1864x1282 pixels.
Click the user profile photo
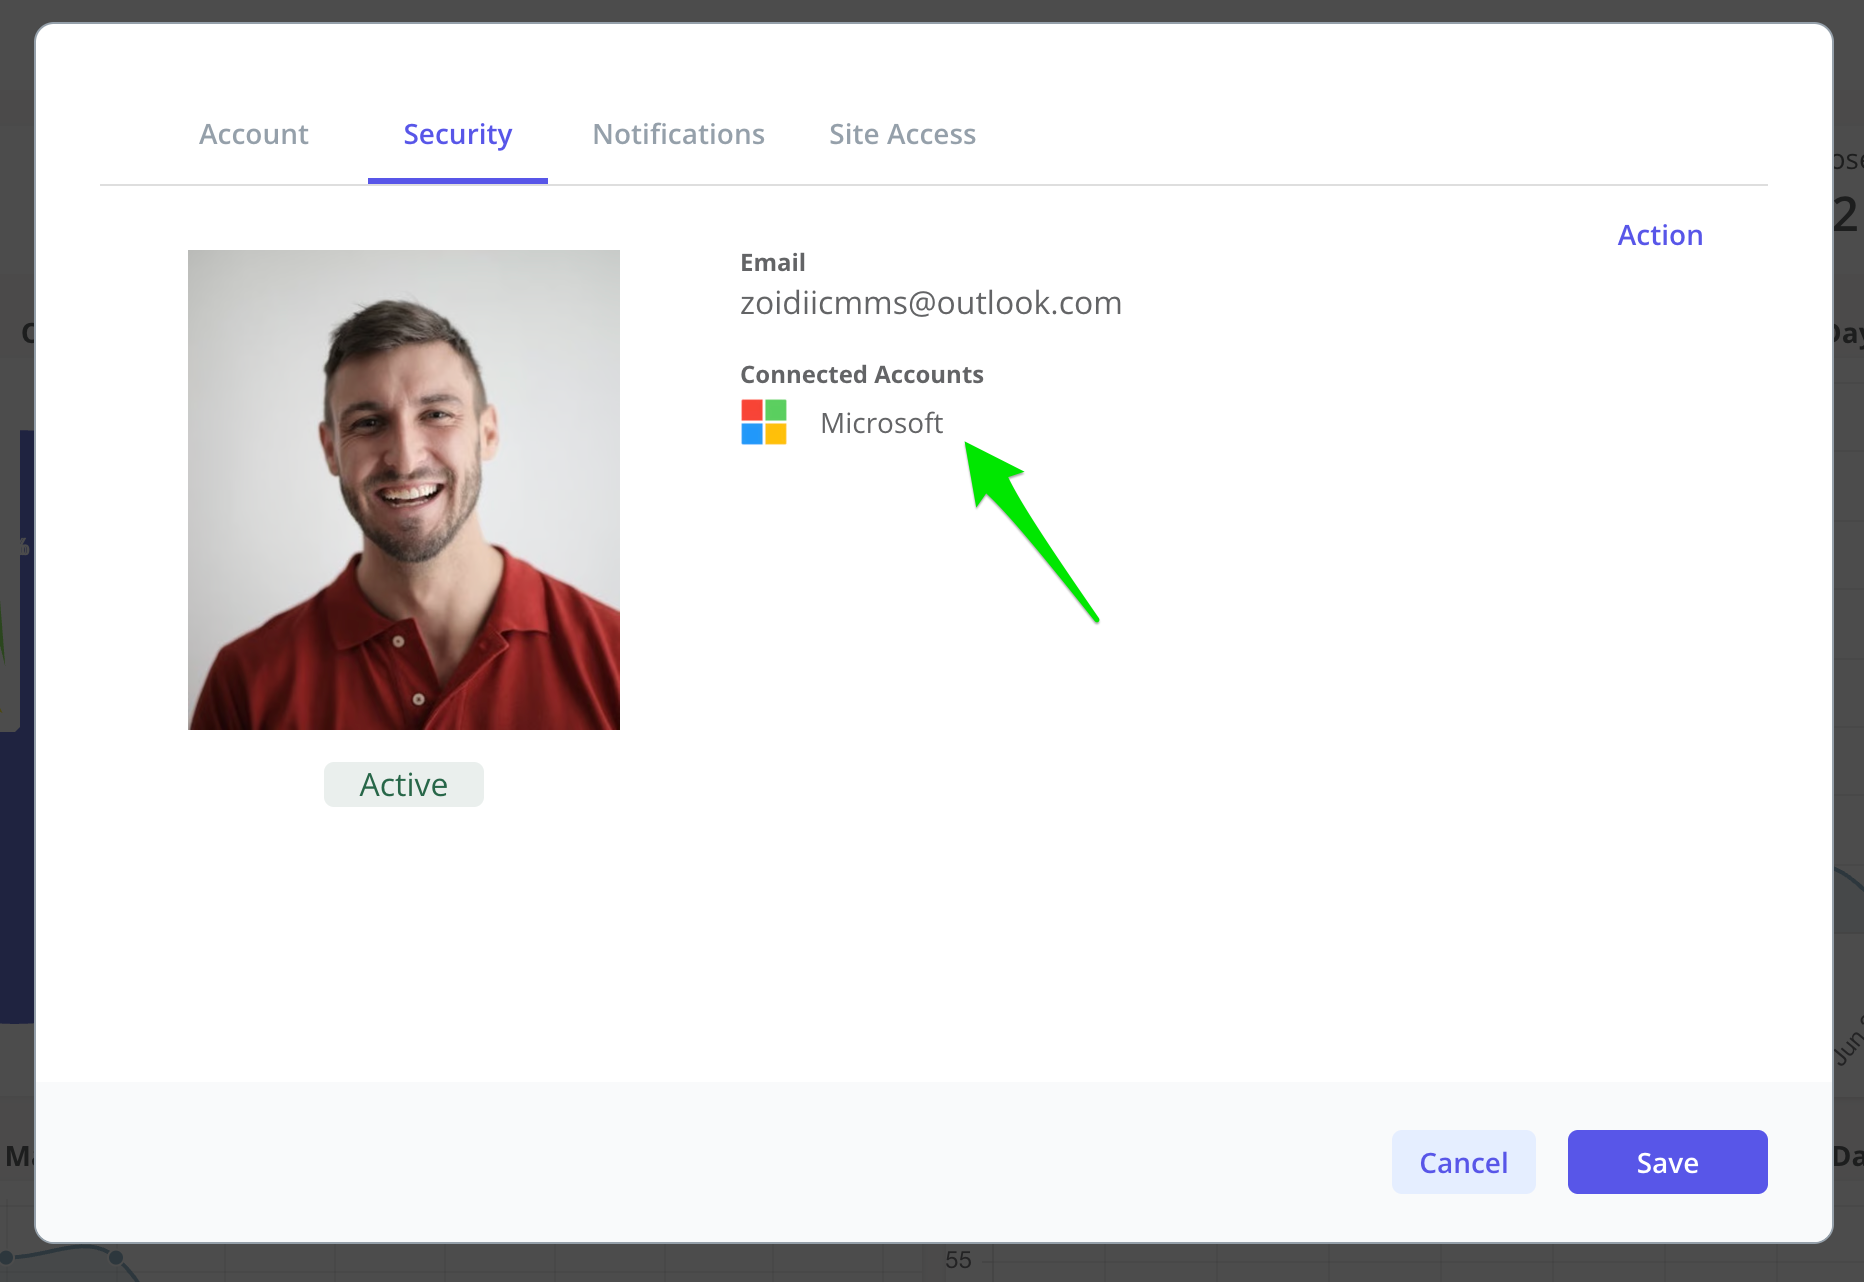pos(404,490)
